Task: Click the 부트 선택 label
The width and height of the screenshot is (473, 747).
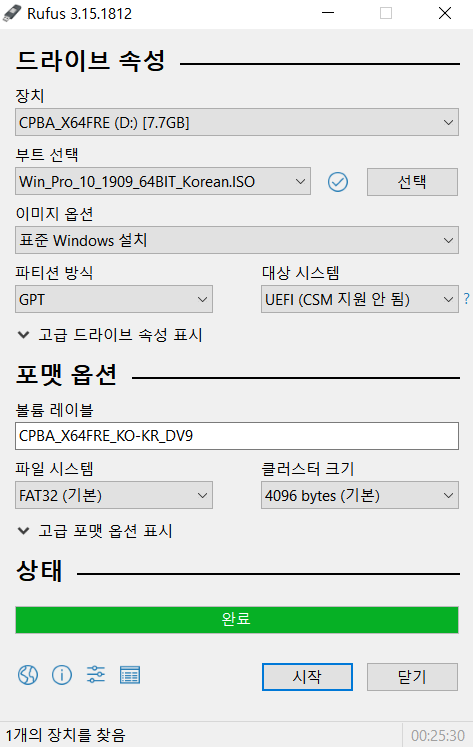Action: (x=47, y=155)
